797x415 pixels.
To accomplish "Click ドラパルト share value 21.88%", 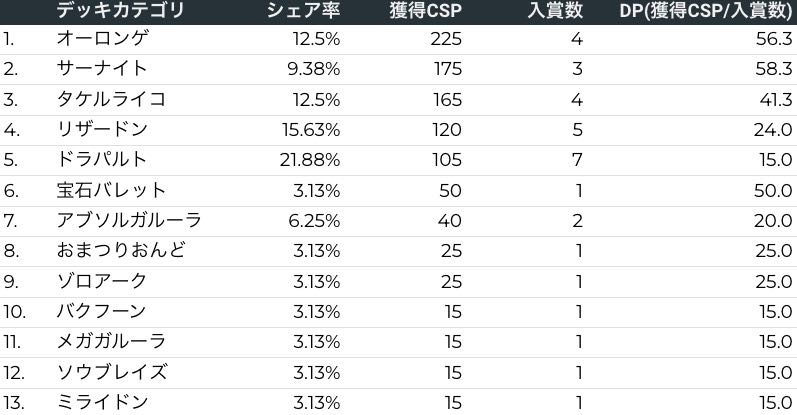I will 312,160.
